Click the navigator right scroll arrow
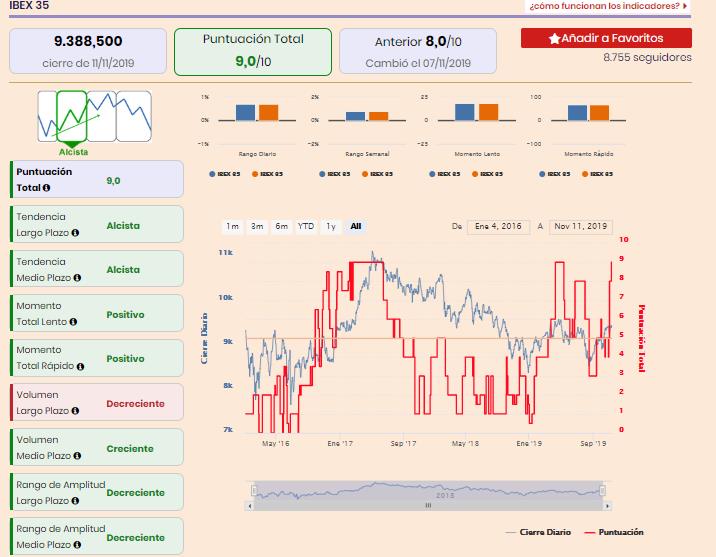Viewport: 716px width, 557px height. point(607,506)
